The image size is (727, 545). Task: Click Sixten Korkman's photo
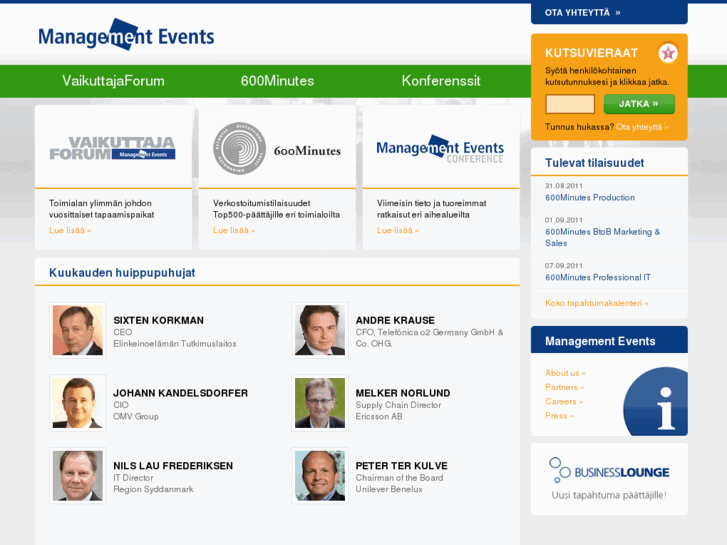click(77, 330)
